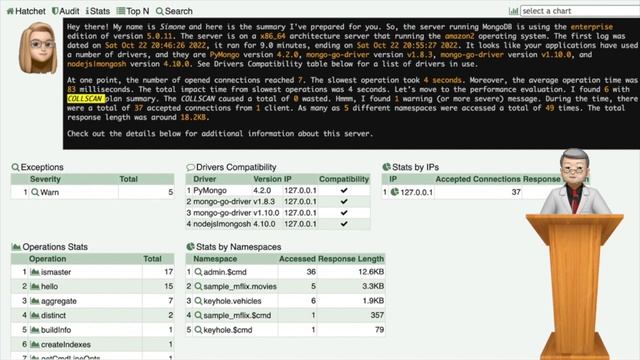Image resolution: width=640 pixels, height=360 pixels.
Task: Select the mongo-go-driver v1.8.3 row
Action: [278, 202]
